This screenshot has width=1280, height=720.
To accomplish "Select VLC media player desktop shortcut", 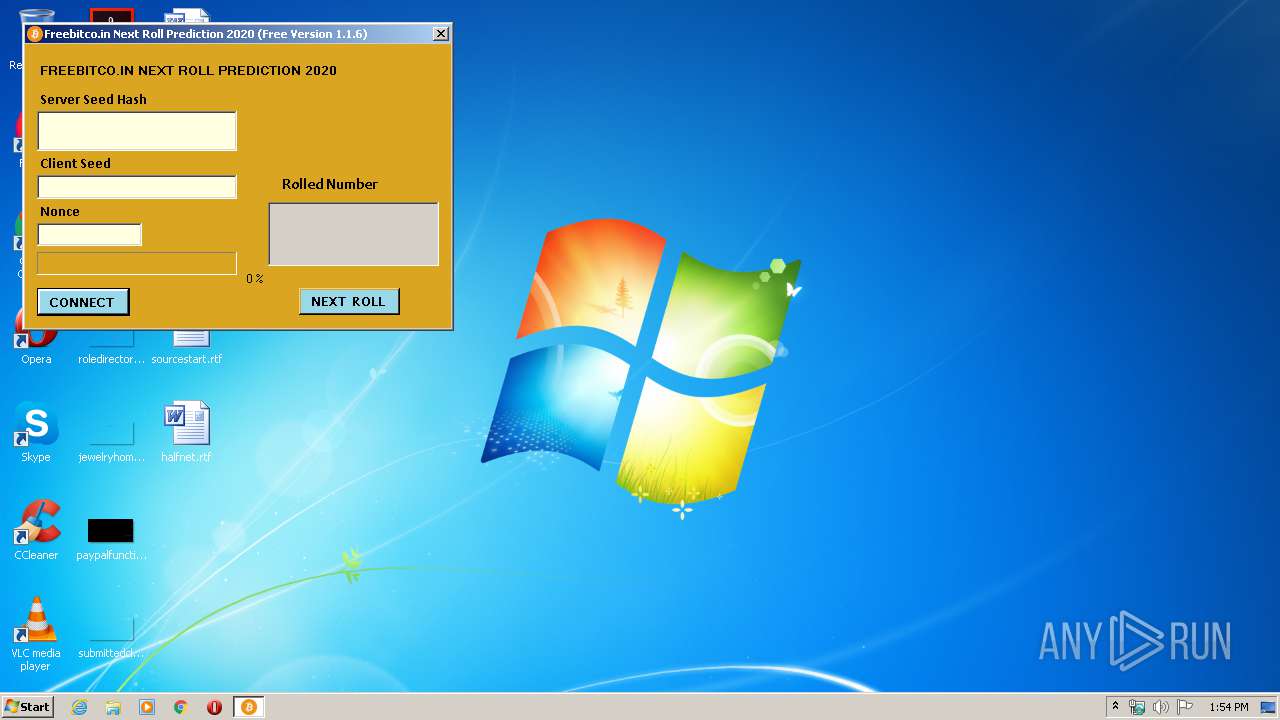I will coord(36,633).
